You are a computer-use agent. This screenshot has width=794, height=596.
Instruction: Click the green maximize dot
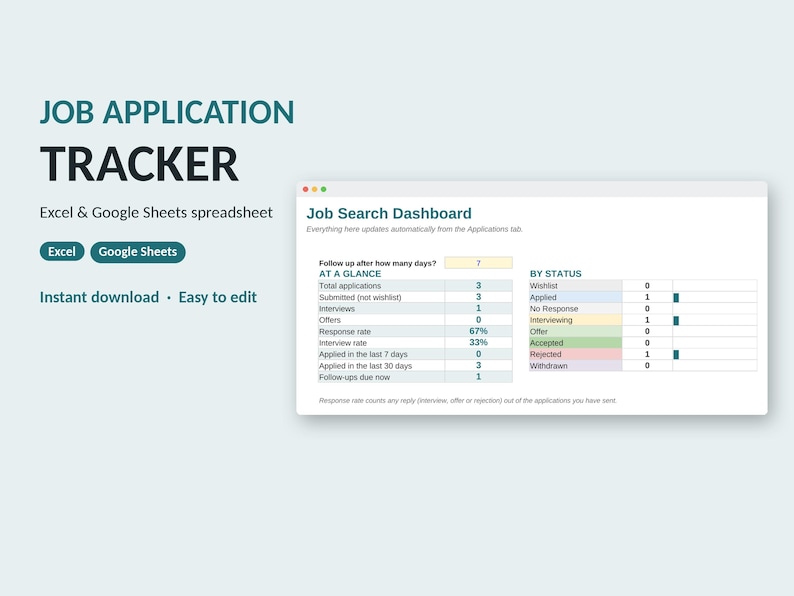pos(324,189)
